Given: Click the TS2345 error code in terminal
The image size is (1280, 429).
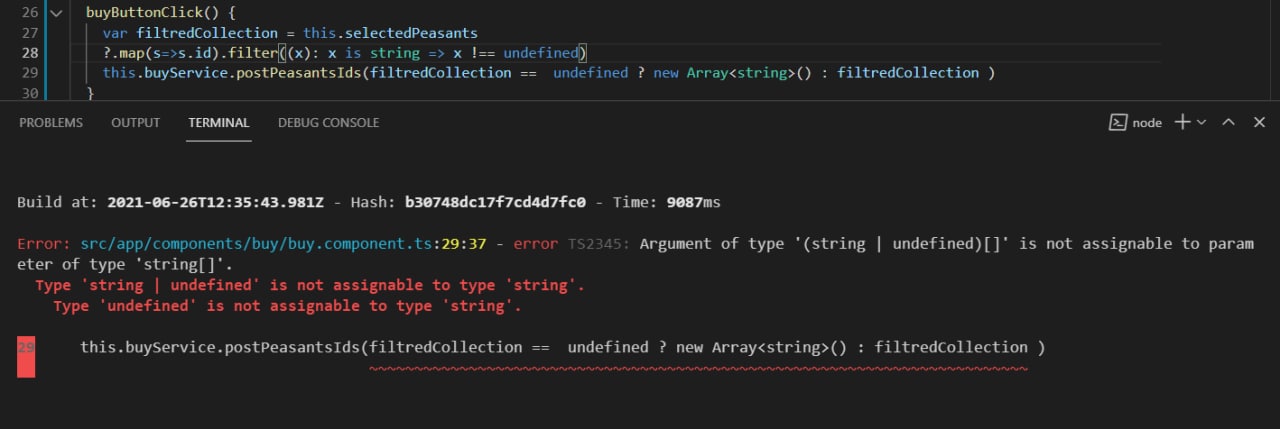Looking at the screenshot, I should 599,244.
